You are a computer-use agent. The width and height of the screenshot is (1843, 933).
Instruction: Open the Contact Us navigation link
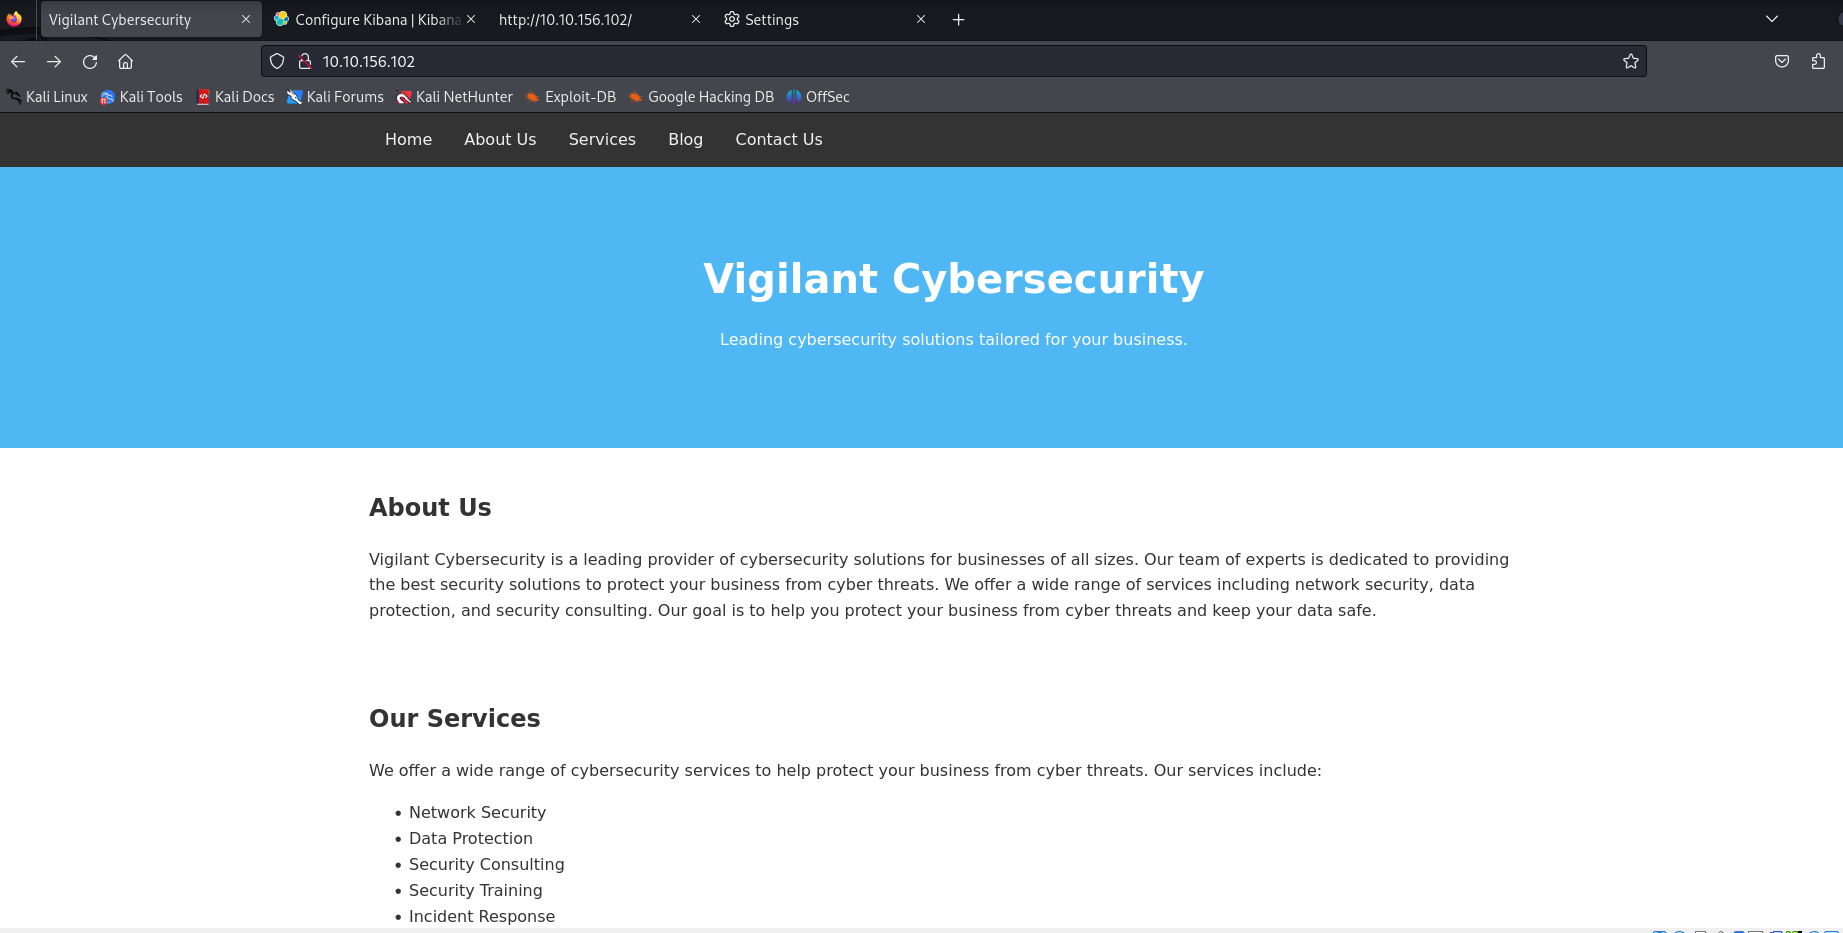[x=779, y=140]
